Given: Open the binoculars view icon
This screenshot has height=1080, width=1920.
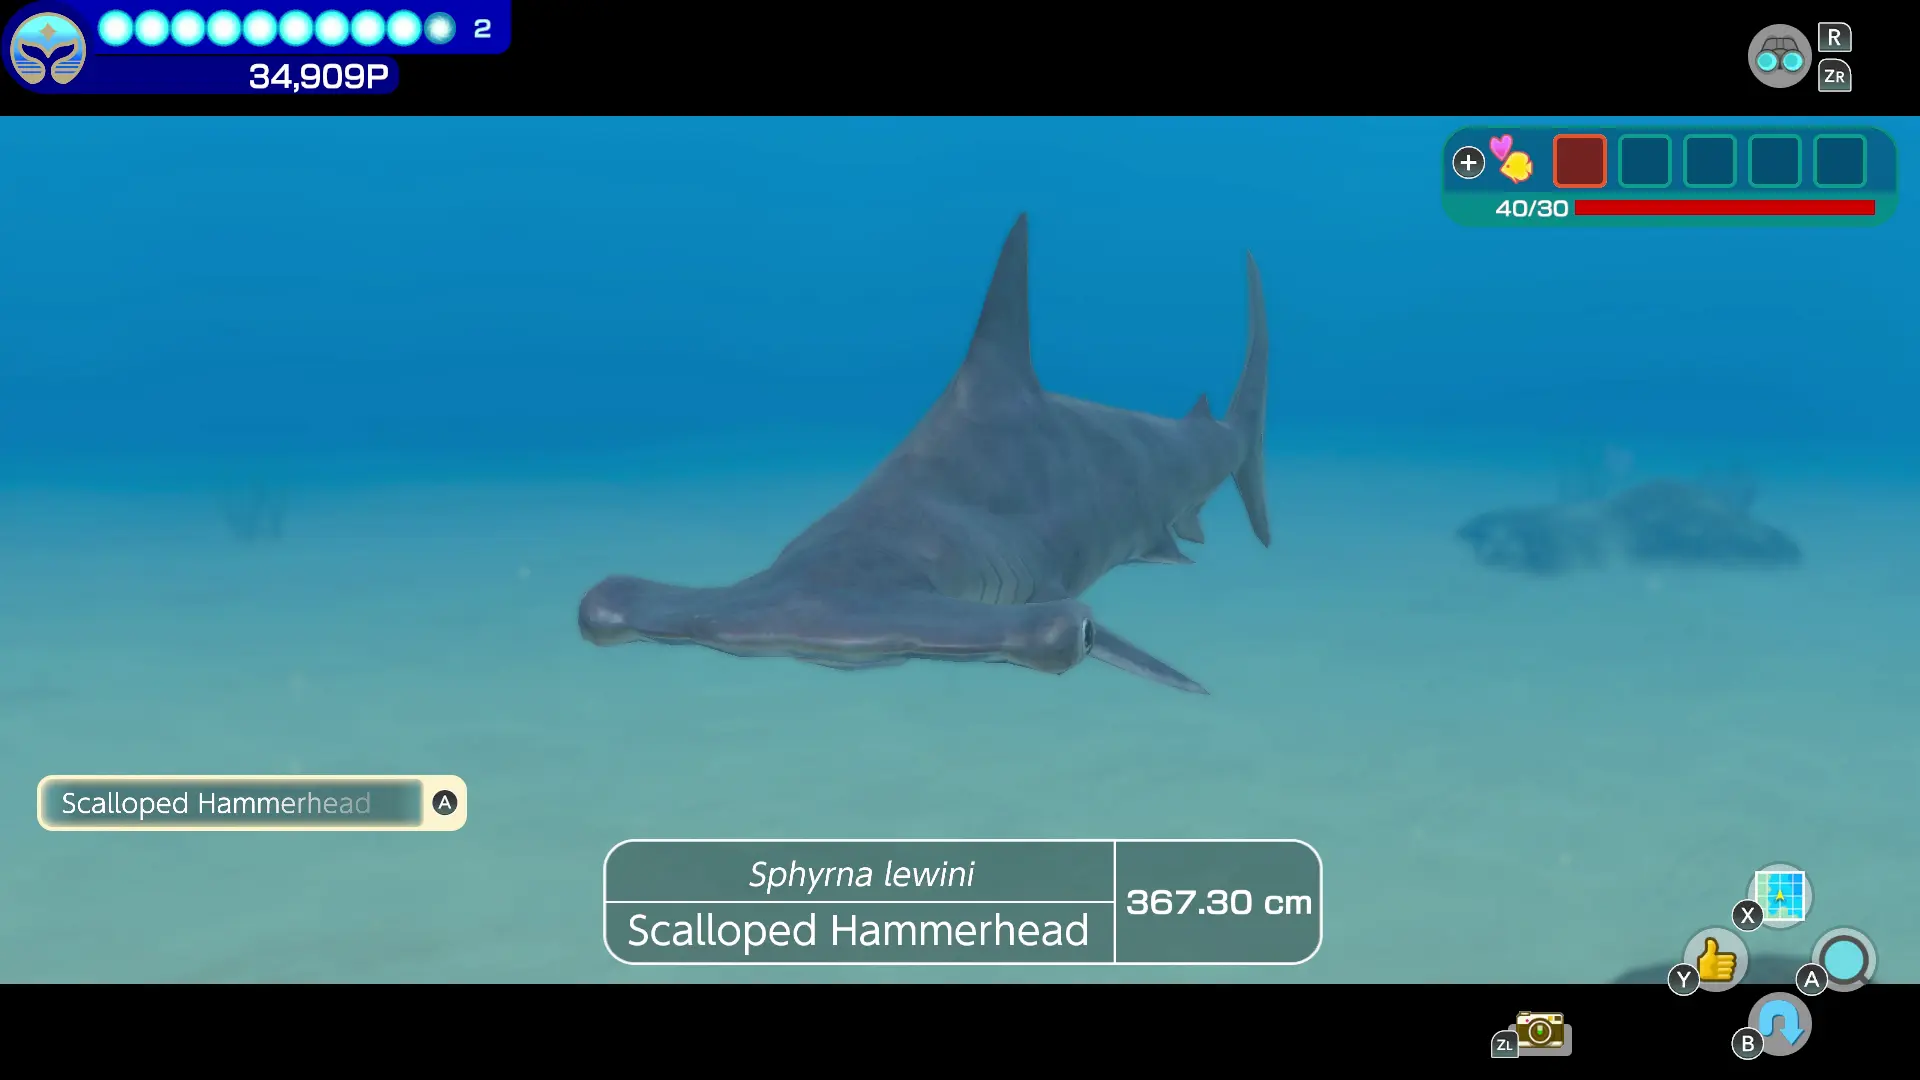Looking at the screenshot, I should (1779, 56).
